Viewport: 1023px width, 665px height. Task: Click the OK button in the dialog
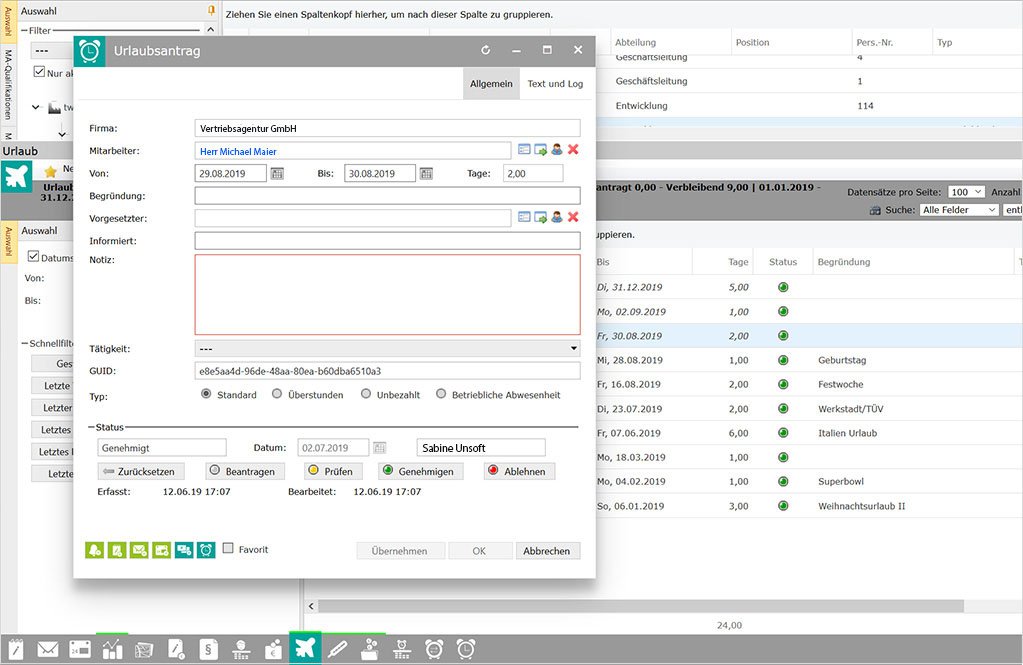click(480, 551)
